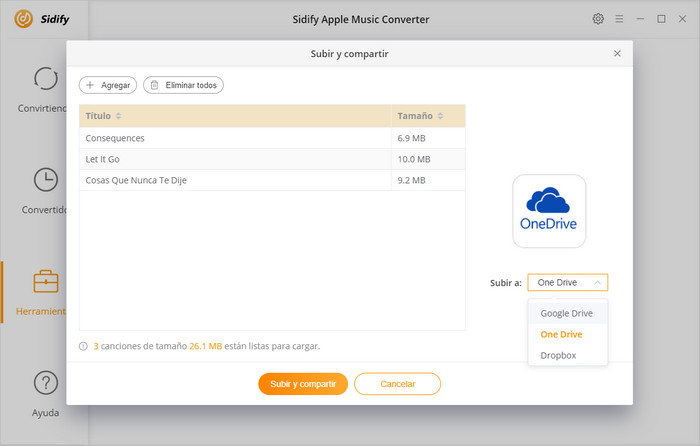Sort list by Tamaño column arrows
This screenshot has height=446, width=700.
[x=440, y=116]
